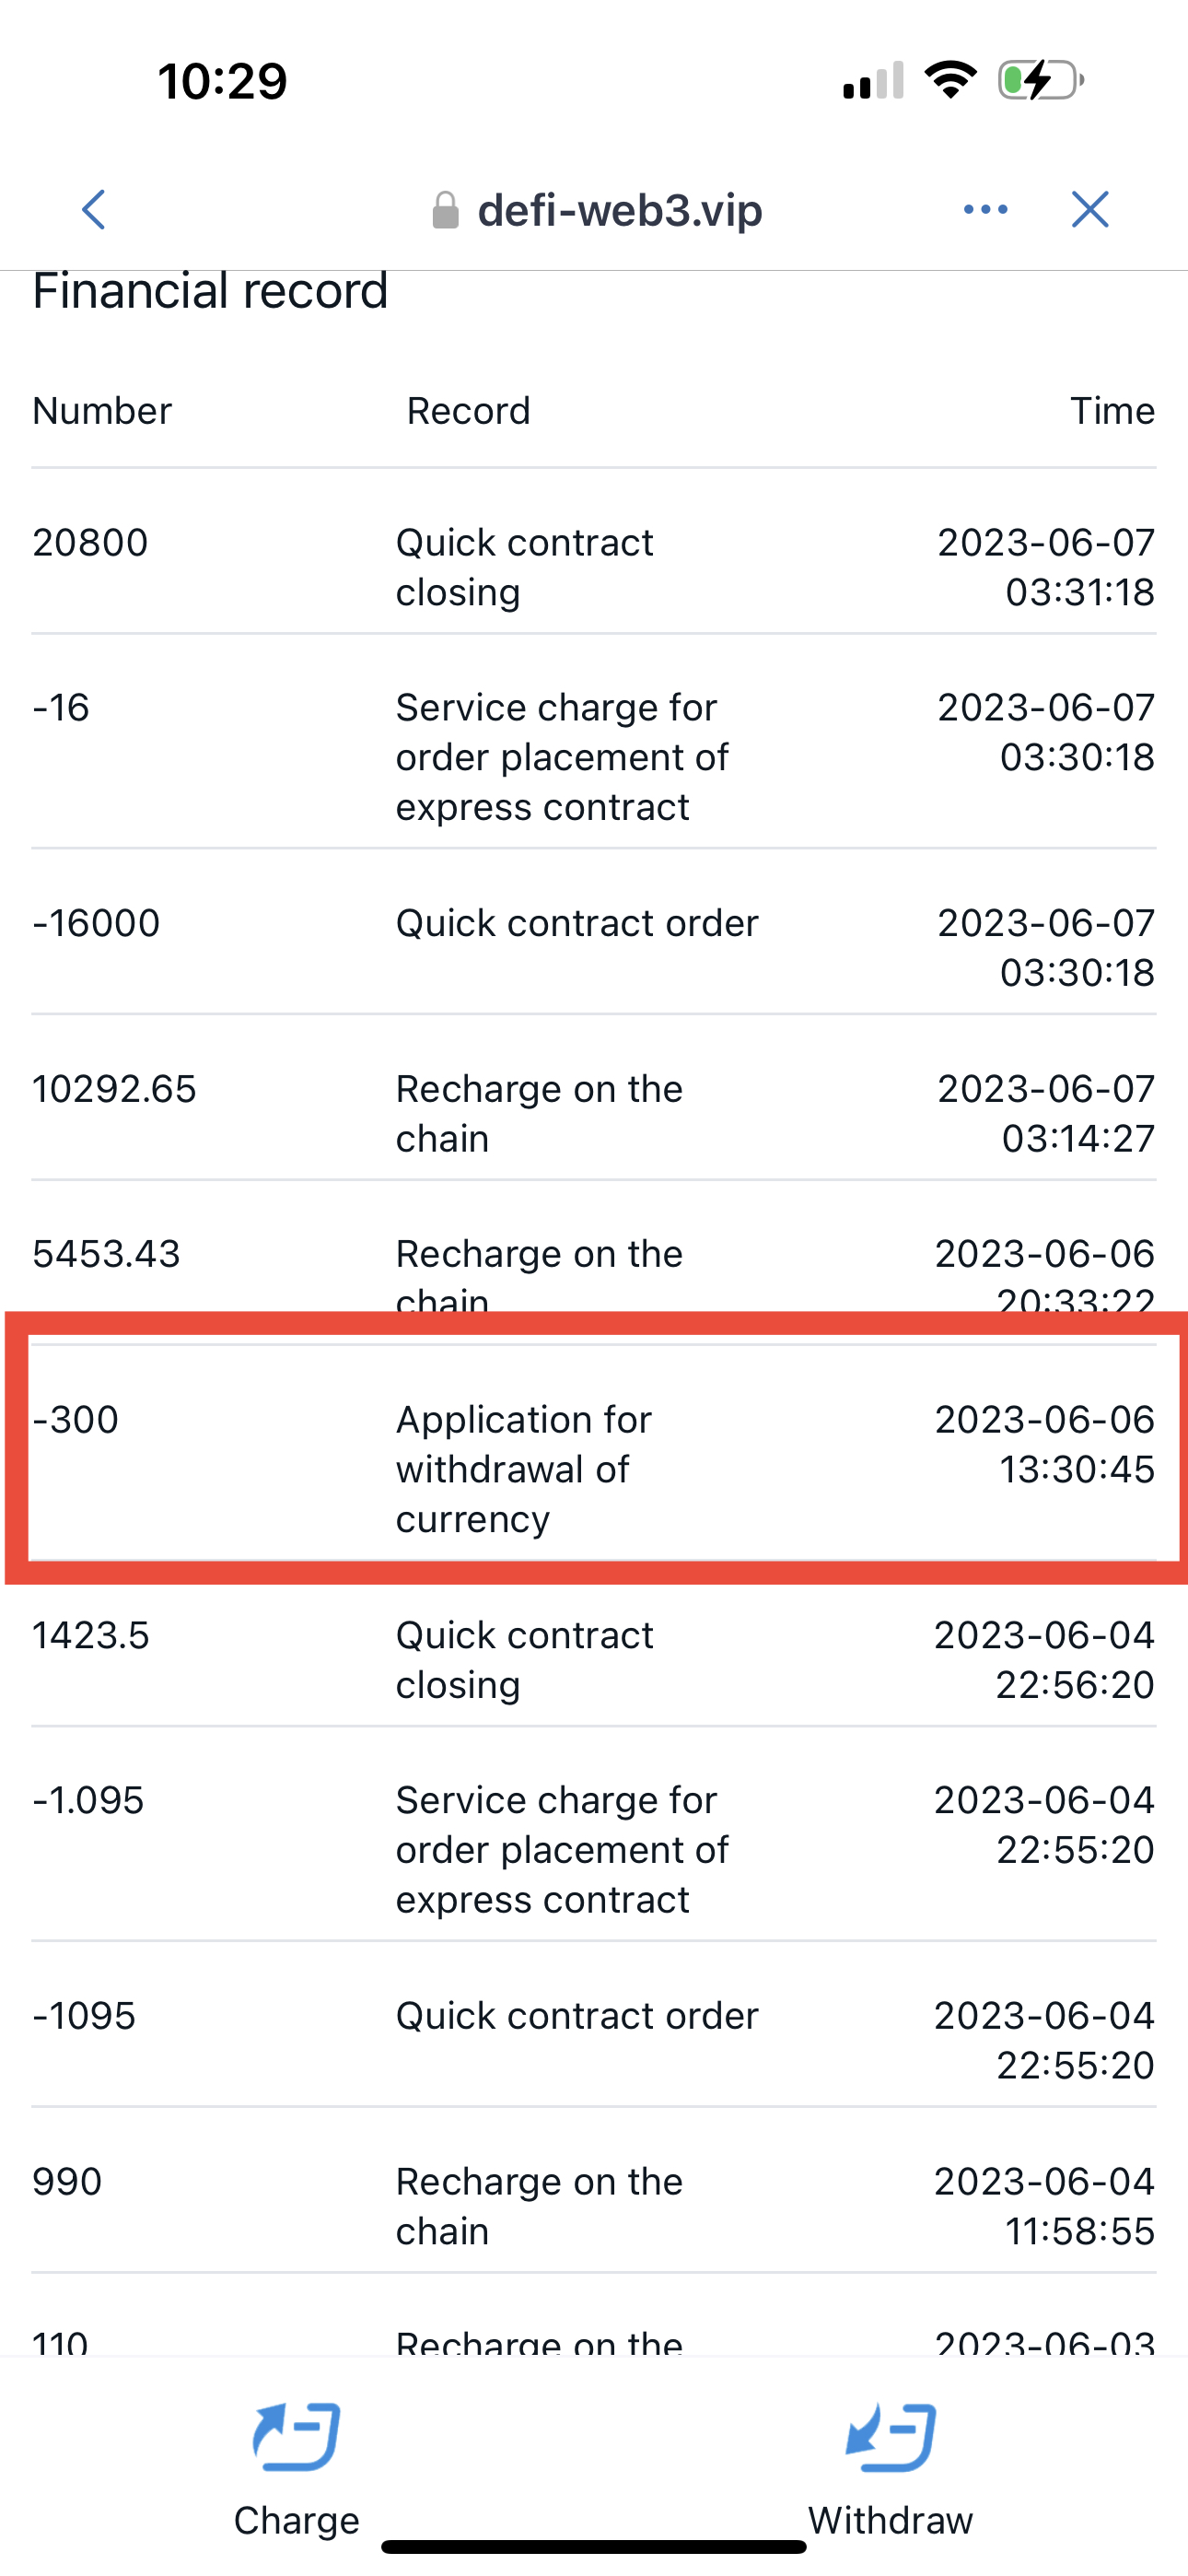1188x2576 pixels.
Task: Tap the Wi-Fi status icon
Action: pos(950,80)
